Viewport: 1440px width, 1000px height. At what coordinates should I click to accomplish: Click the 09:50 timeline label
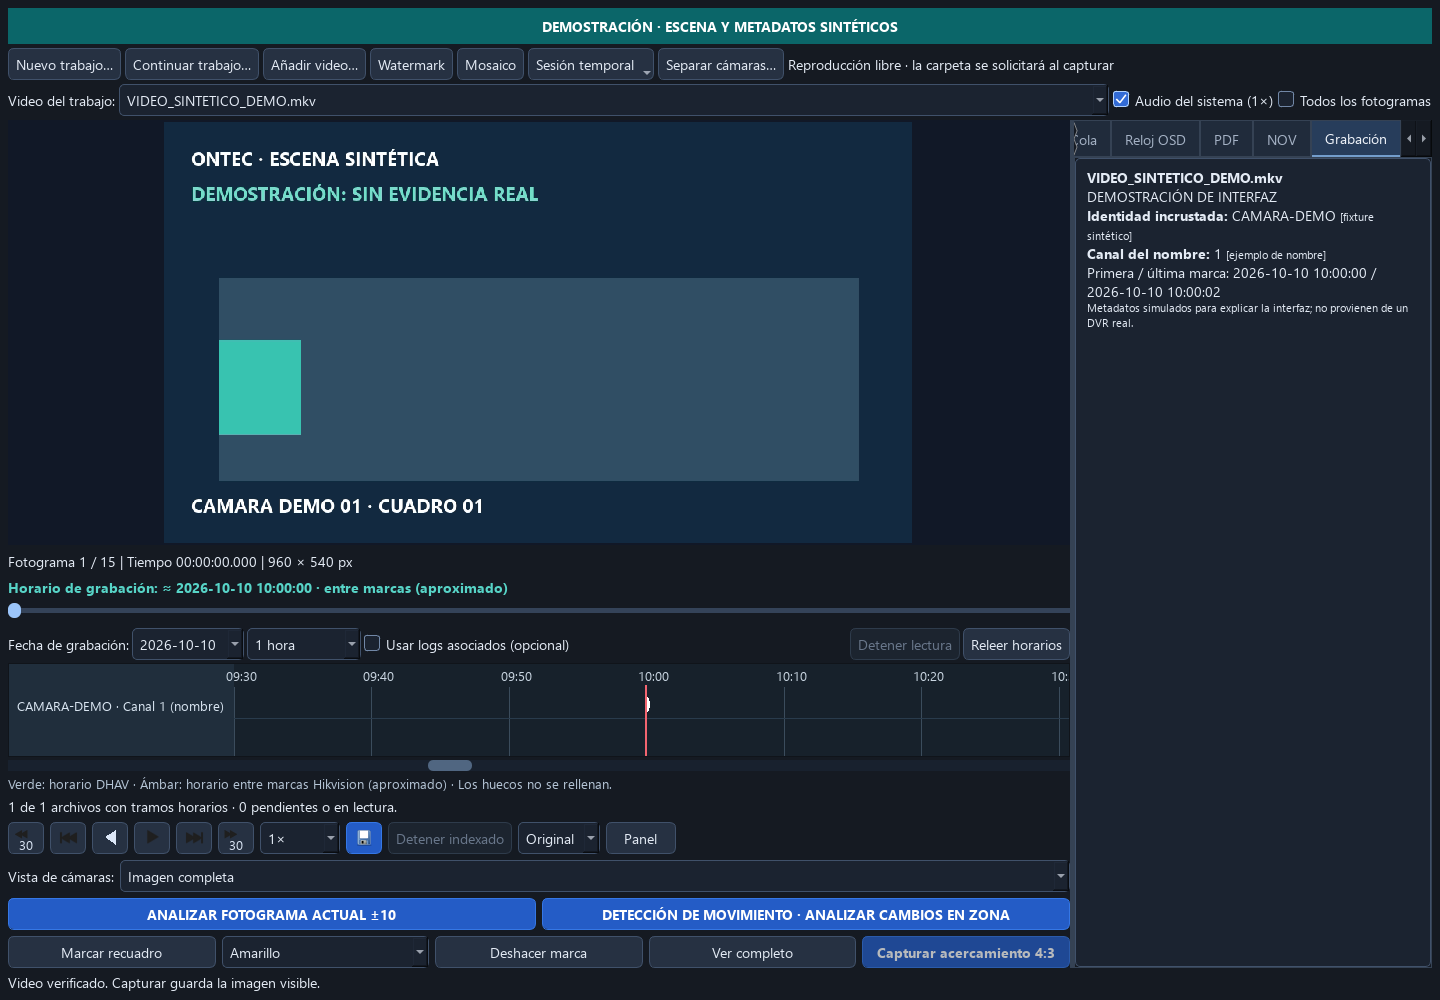516,676
